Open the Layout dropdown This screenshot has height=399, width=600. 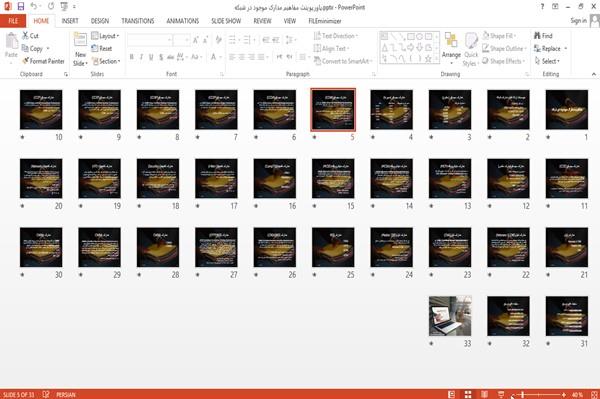(x=105, y=36)
